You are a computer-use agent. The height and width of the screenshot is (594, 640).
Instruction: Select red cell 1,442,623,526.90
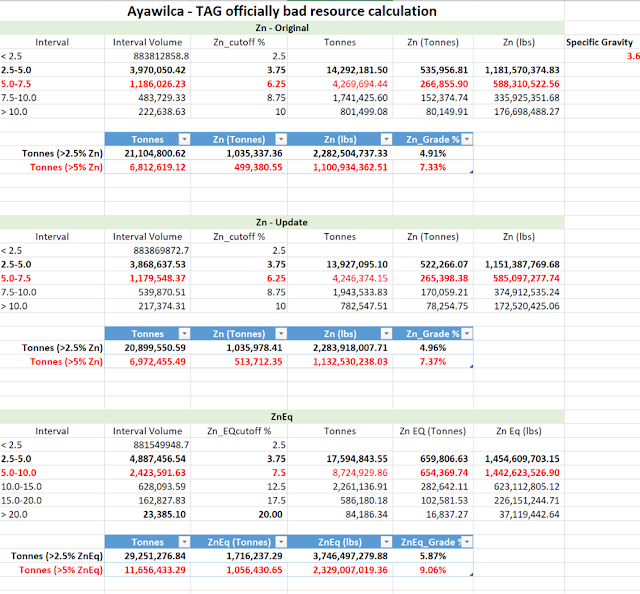(519, 472)
